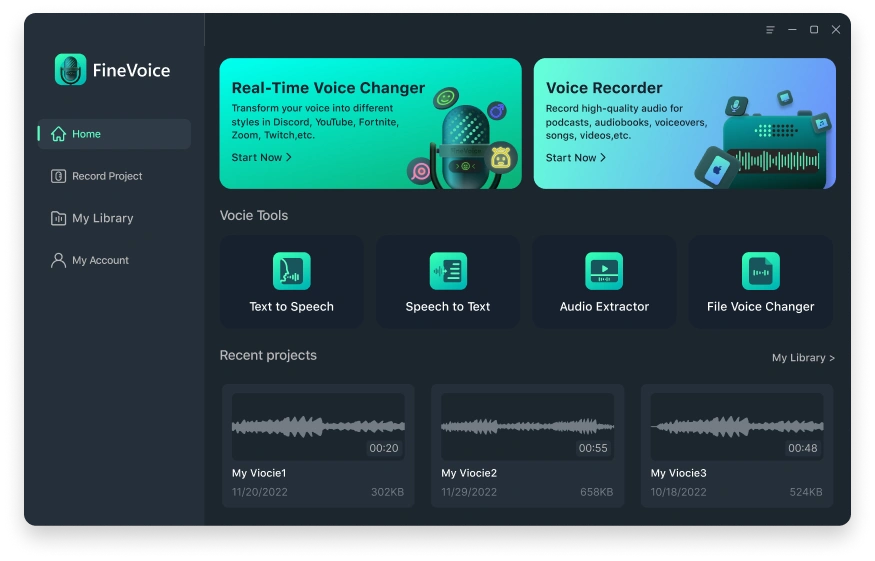Click the 658KB file size
The height and width of the screenshot is (561, 875).
click(x=597, y=492)
